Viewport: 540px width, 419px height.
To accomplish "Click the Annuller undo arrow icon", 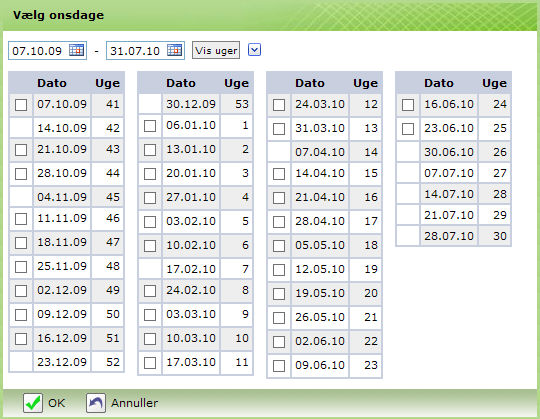I will point(95,403).
